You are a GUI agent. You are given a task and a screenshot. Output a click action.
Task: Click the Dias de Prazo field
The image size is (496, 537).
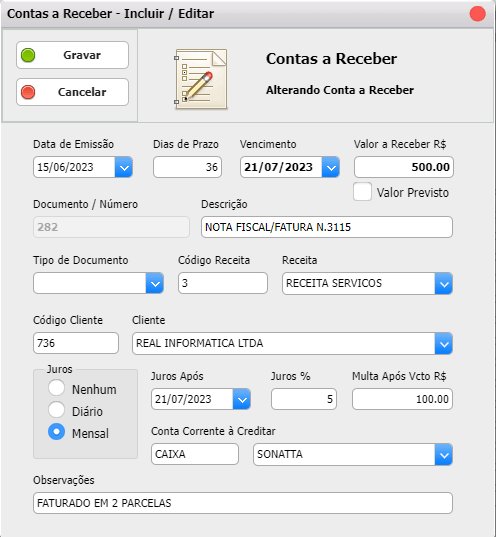(187, 167)
